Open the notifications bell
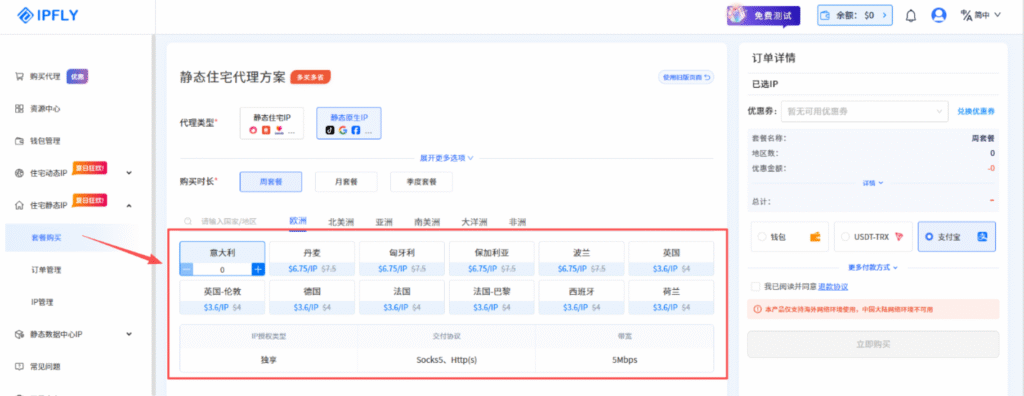 (911, 16)
